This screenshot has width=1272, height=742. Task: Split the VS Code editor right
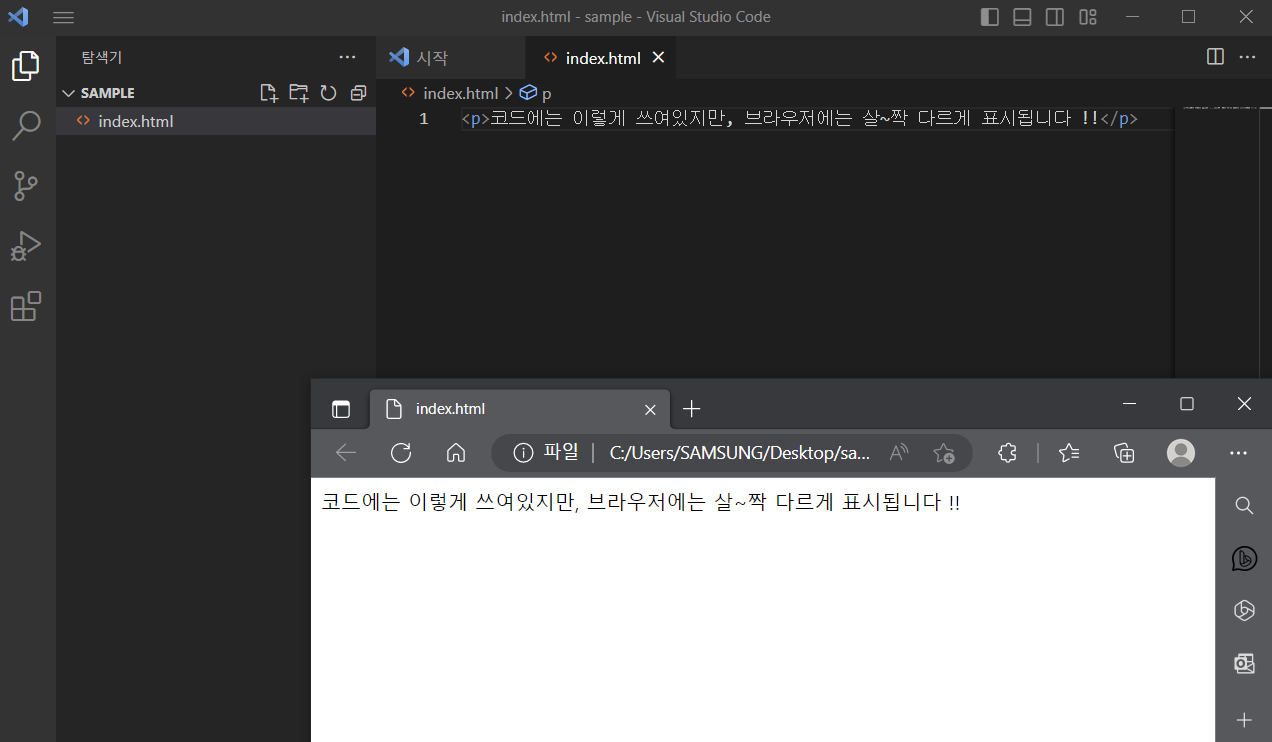pos(1215,57)
